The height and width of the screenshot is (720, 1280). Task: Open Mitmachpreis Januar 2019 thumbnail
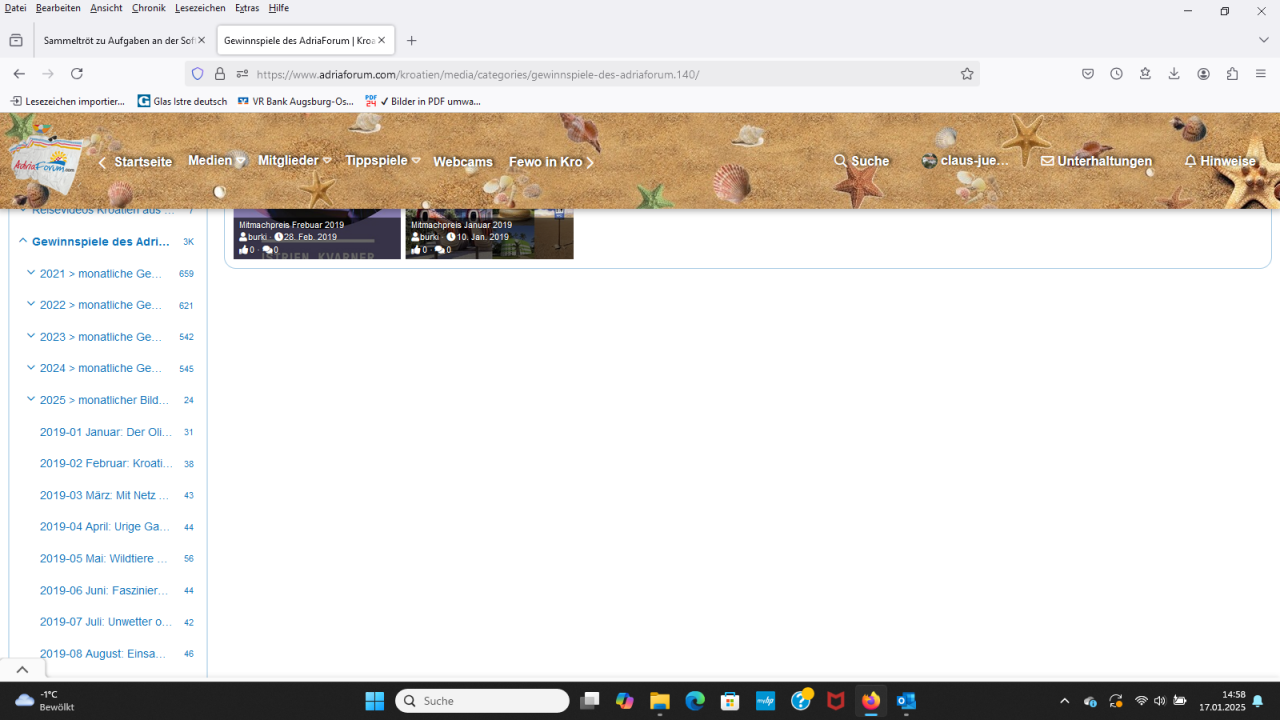(489, 234)
